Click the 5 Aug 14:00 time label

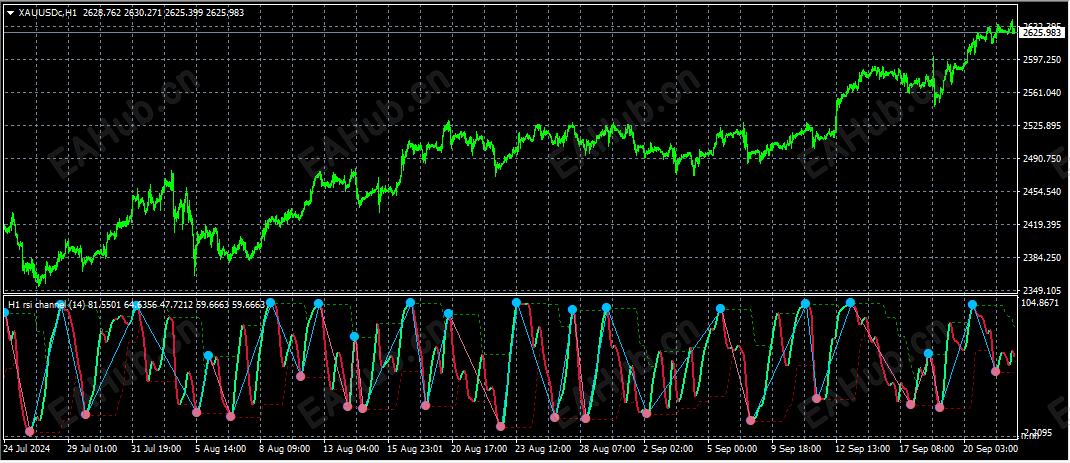(x=220, y=449)
